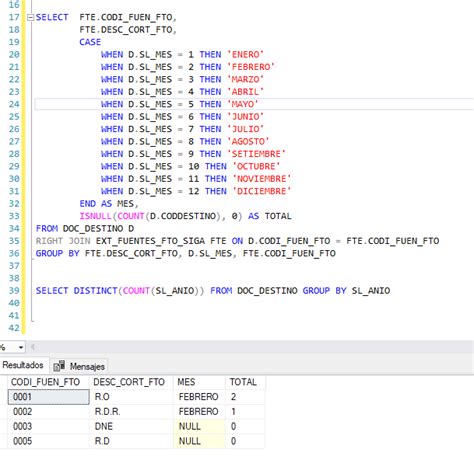Place cursor on 'AGOSTO' string literal
The image size is (474, 463).
[x=248, y=141]
